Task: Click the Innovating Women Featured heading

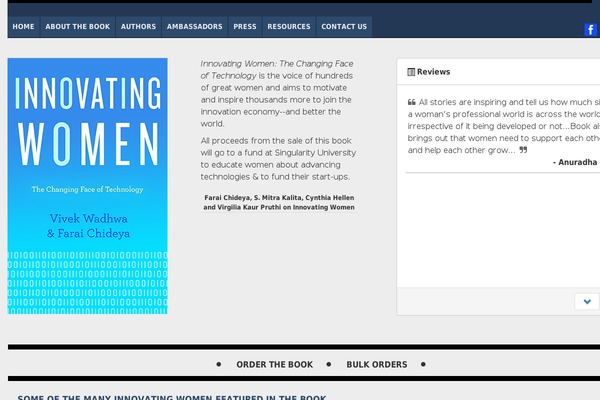Action: click(x=172, y=397)
